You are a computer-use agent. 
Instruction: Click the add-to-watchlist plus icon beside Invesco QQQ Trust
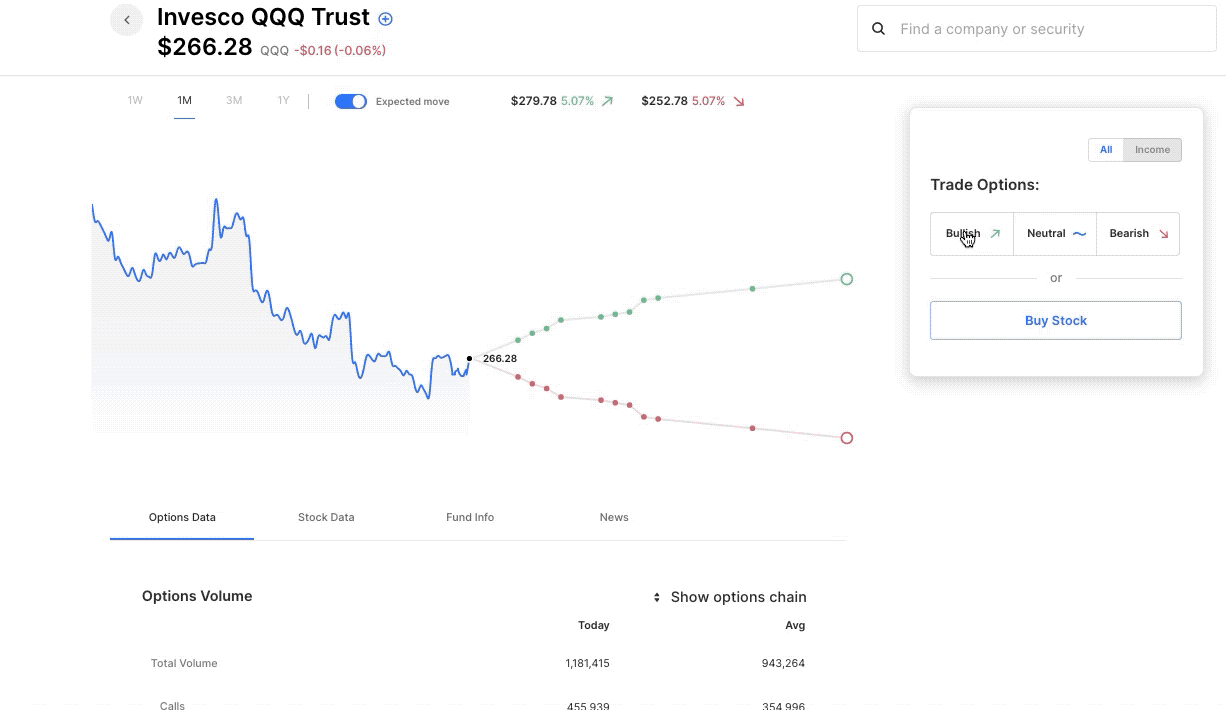[385, 18]
